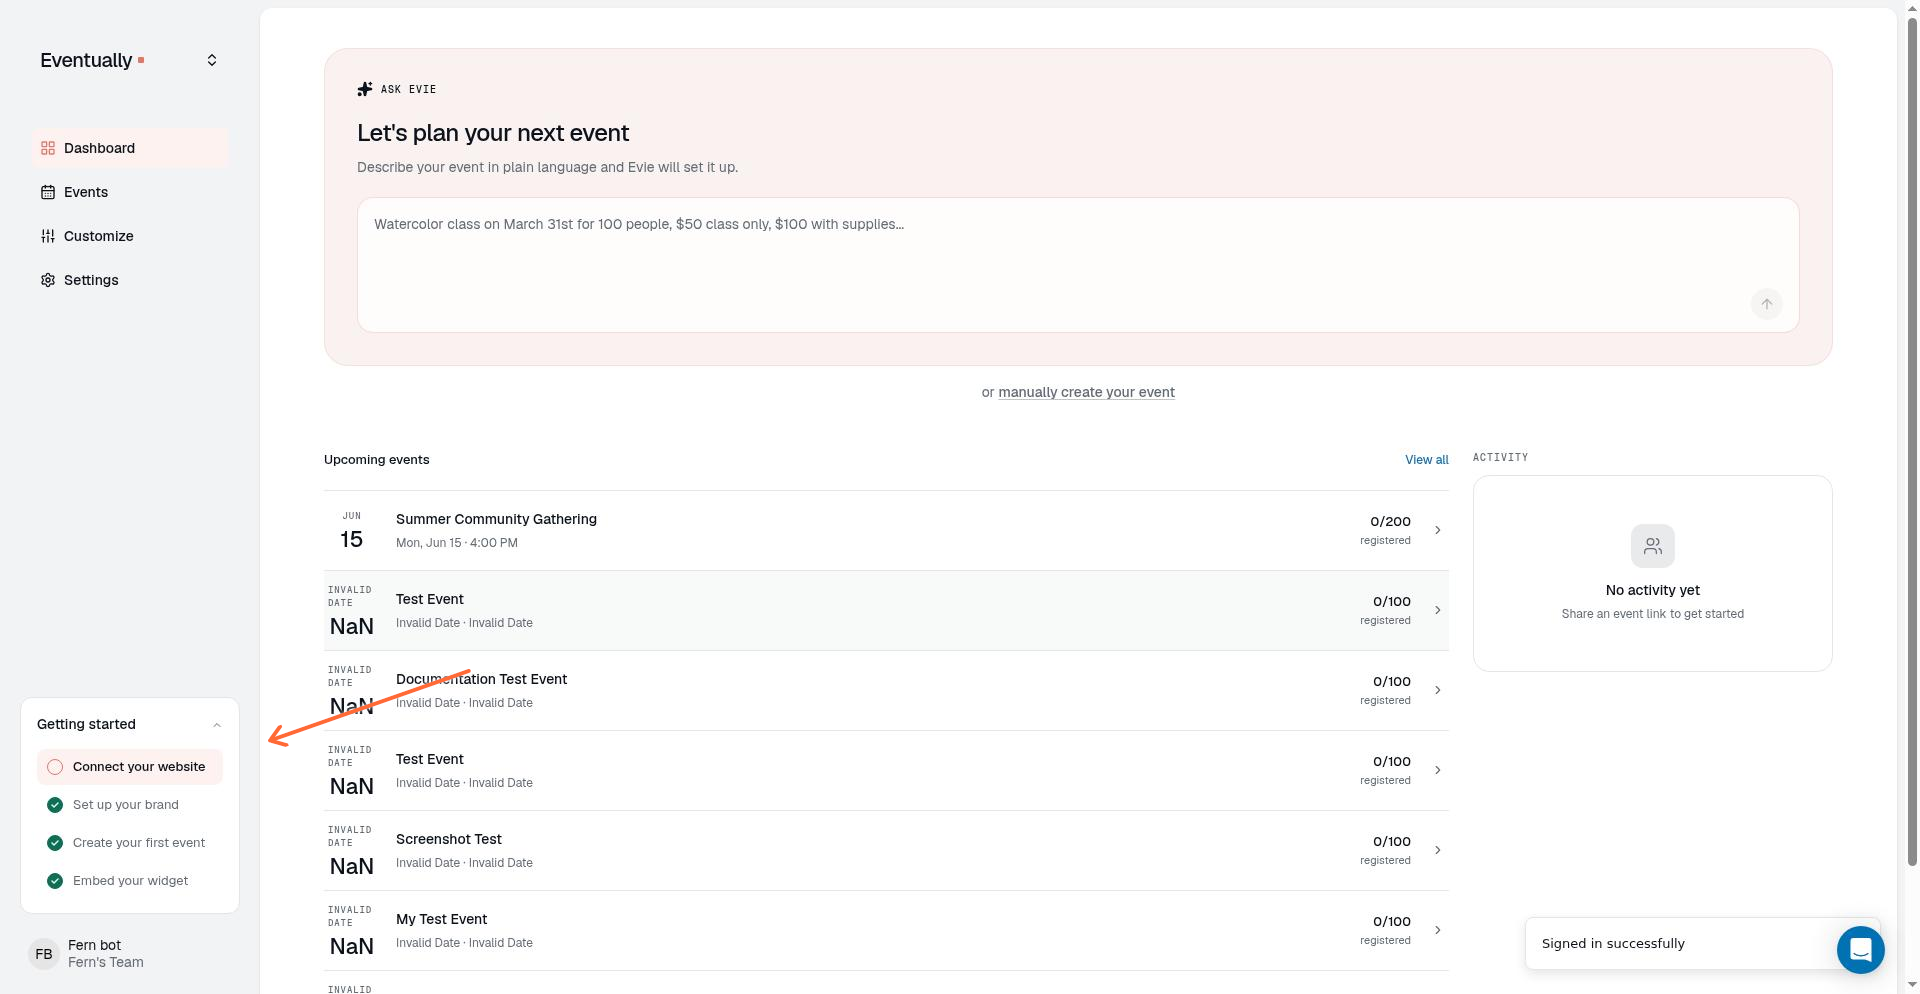The image size is (1920, 994).
Task: Open the Settings page
Action: 130,280
